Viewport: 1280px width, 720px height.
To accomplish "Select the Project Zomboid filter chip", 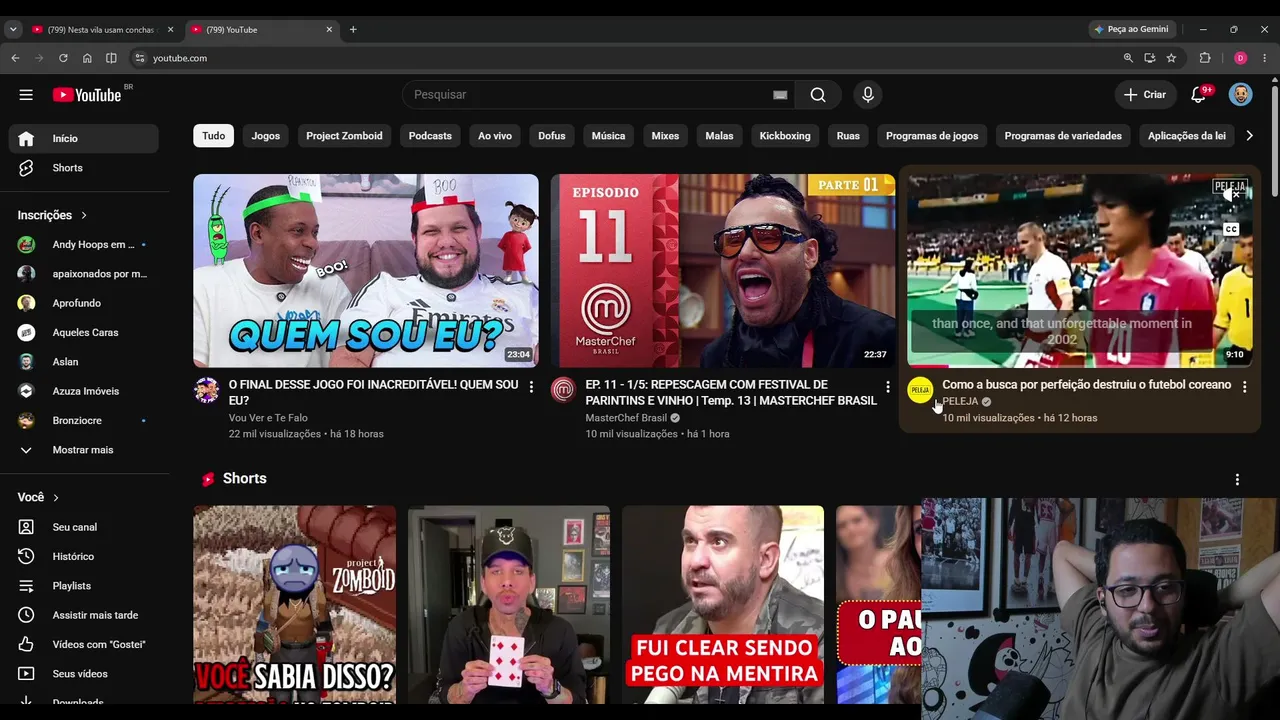I will [344, 136].
